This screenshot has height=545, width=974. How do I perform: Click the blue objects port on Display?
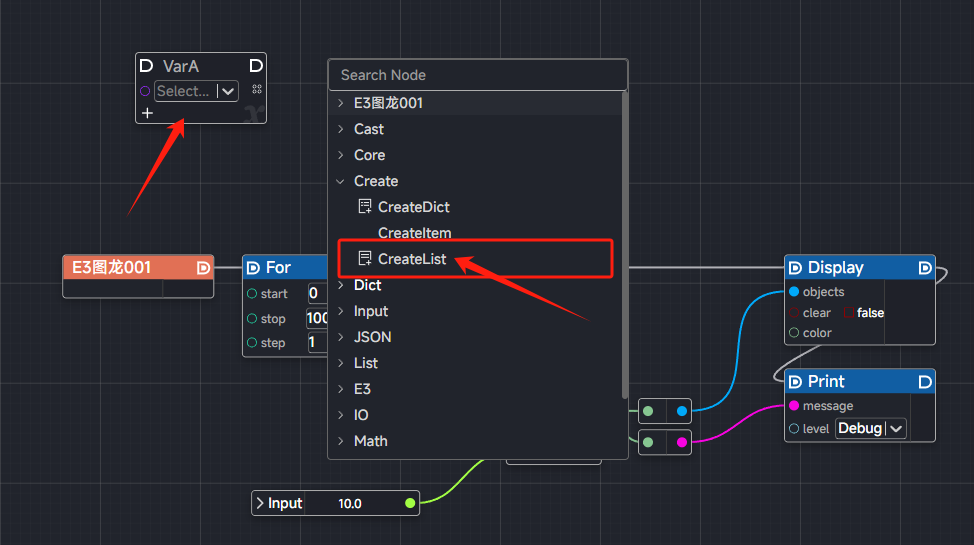tap(794, 292)
